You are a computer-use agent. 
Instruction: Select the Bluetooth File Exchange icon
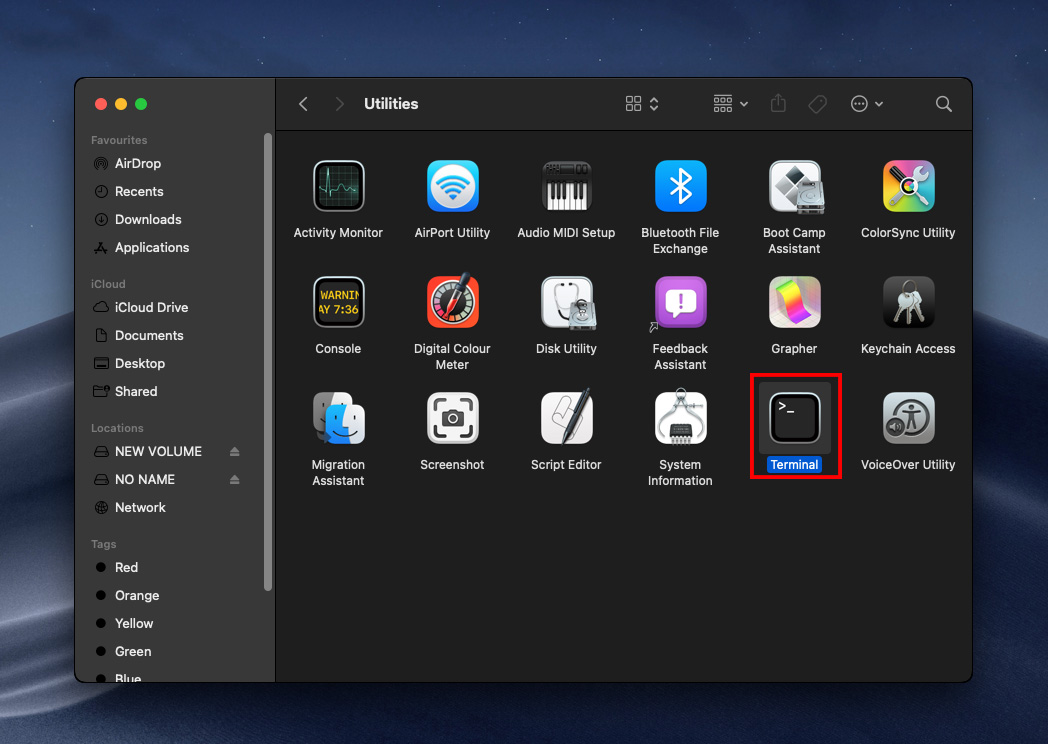click(680, 187)
